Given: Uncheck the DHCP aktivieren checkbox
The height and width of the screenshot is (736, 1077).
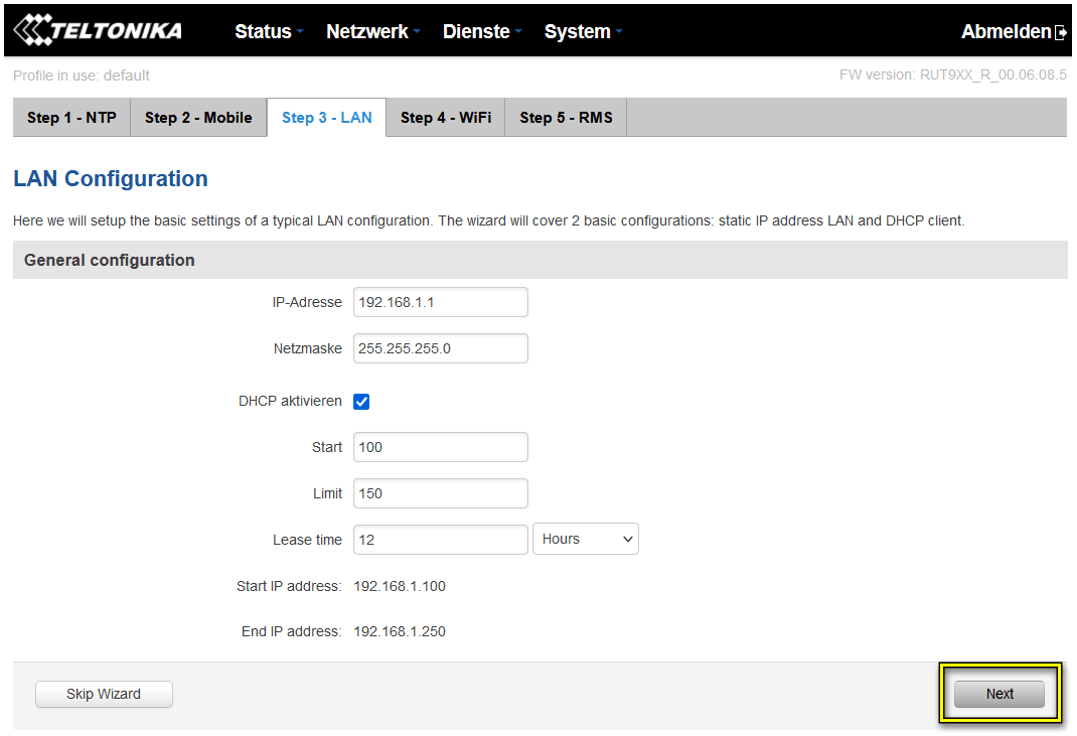Looking at the screenshot, I should coord(362,401).
